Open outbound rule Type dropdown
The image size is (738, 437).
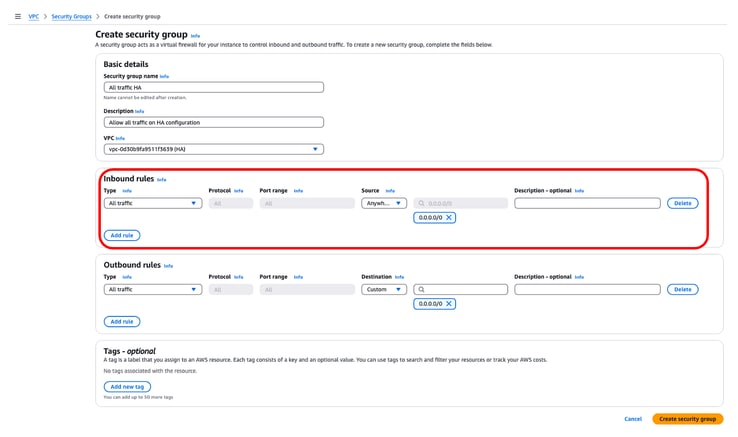pyautogui.click(x=153, y=290)
